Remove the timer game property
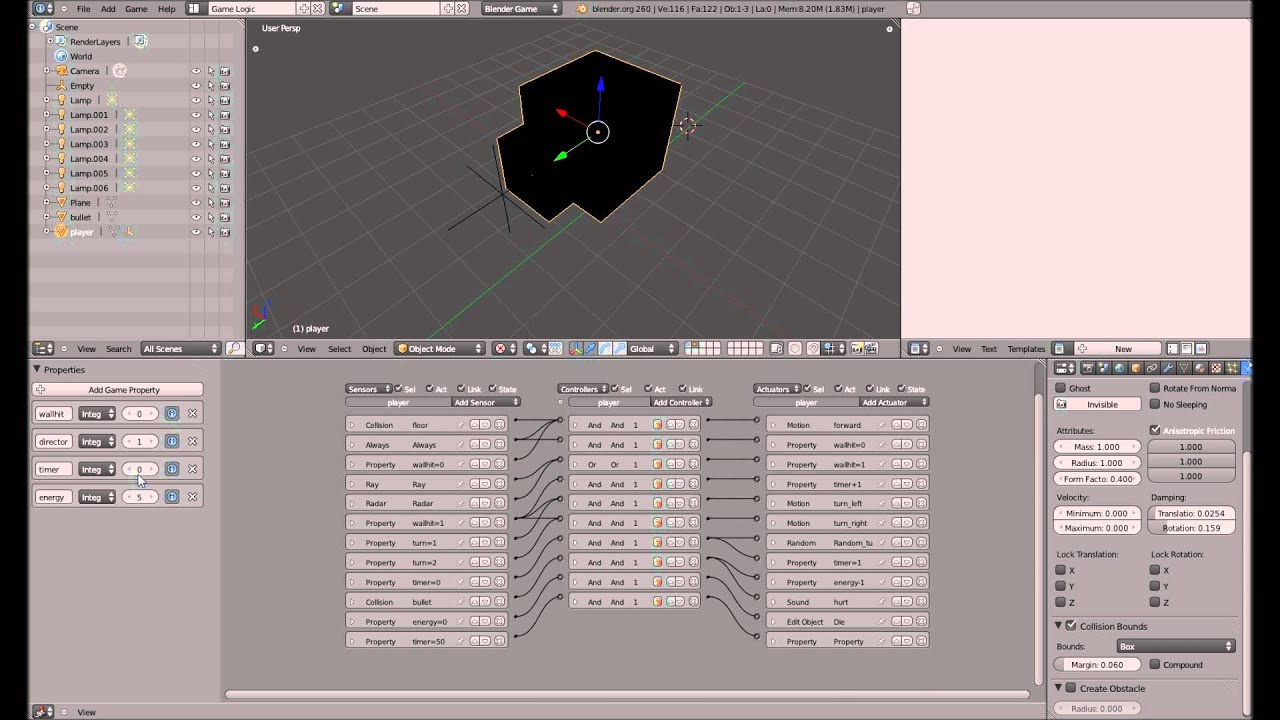This screenshot has height=720, width=1280. [192, 469]
